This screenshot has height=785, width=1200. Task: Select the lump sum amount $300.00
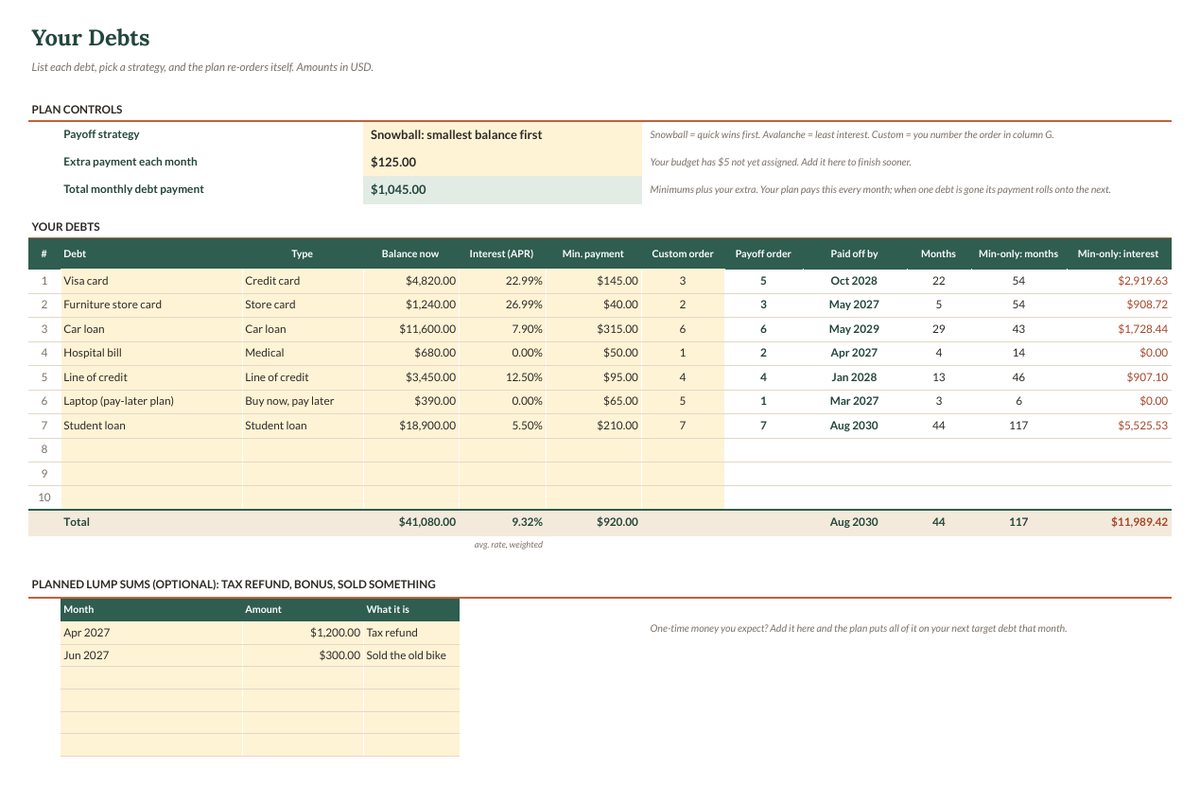pyautogui.click(x=302, y=656)
